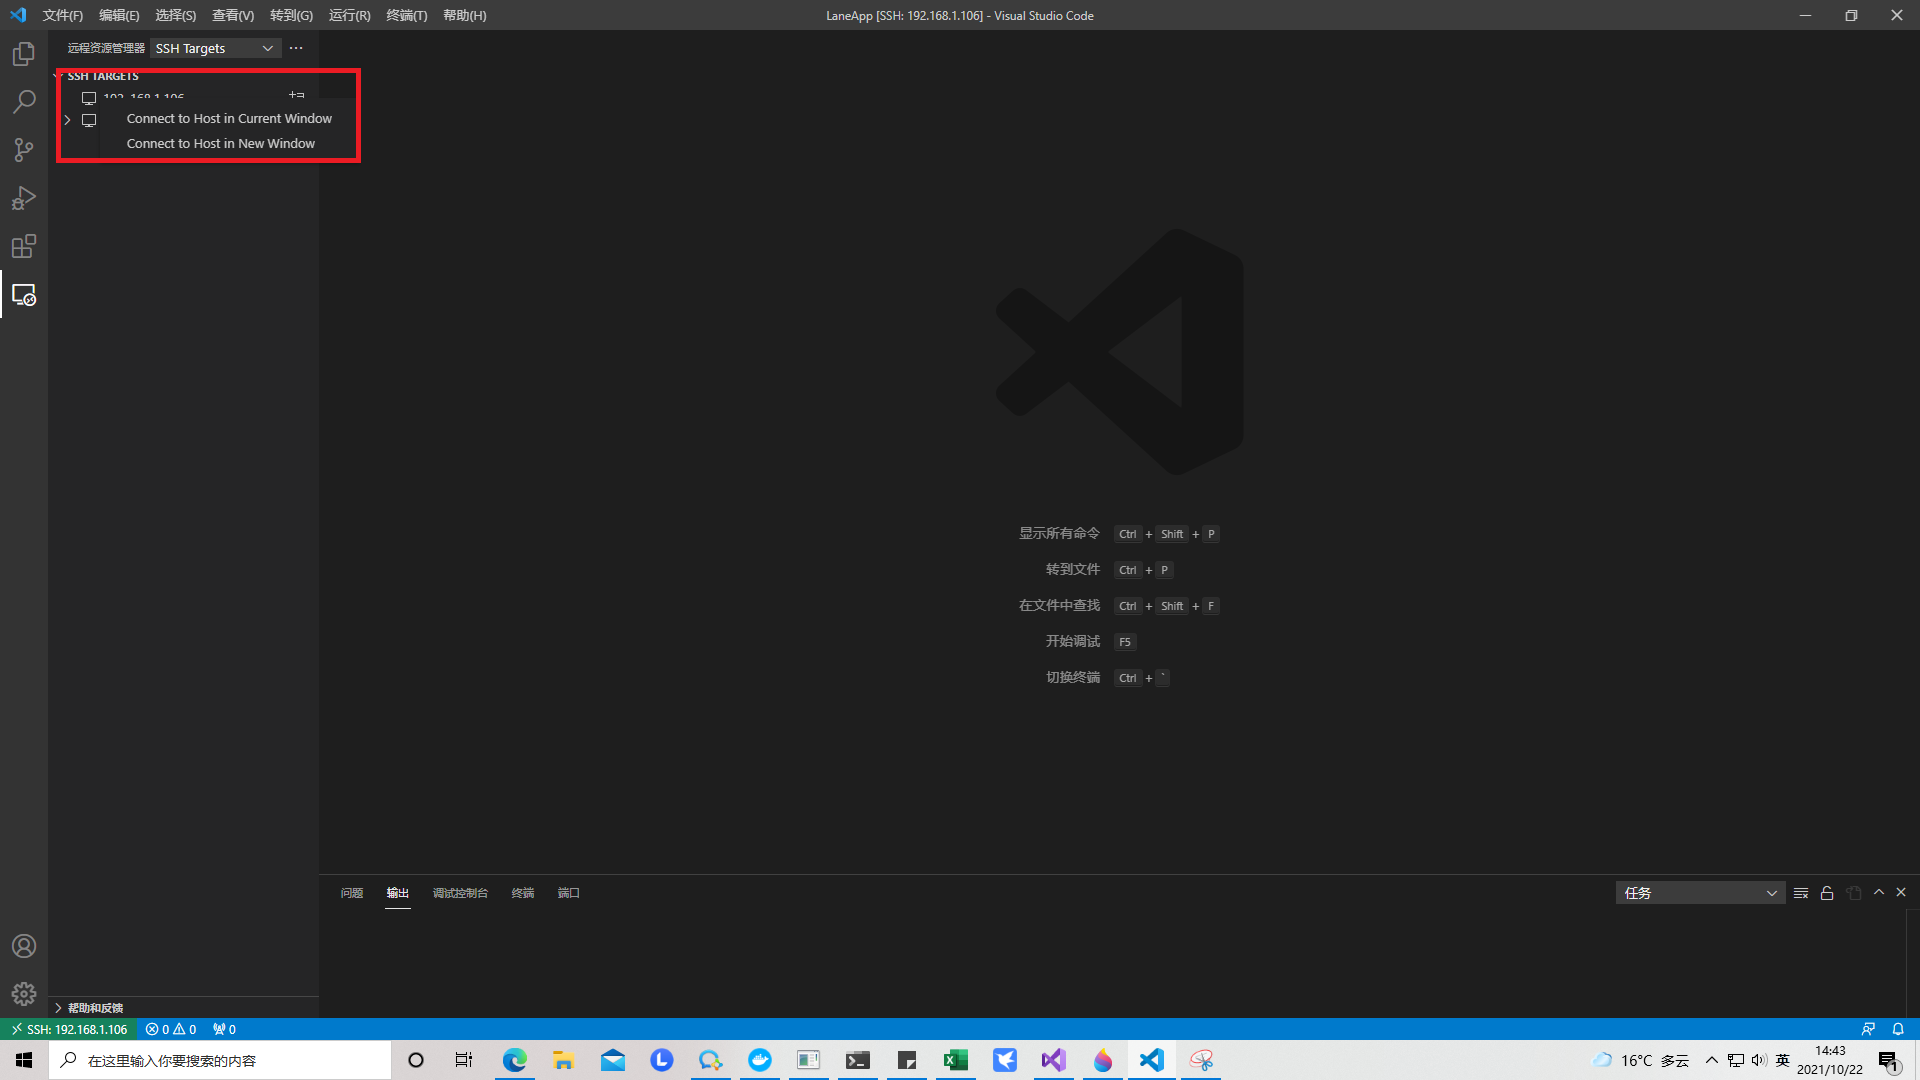Expand the 帮助和反馈 section
Image resolution: width=1920 pixels, height=1080 pixels.
90,1008
